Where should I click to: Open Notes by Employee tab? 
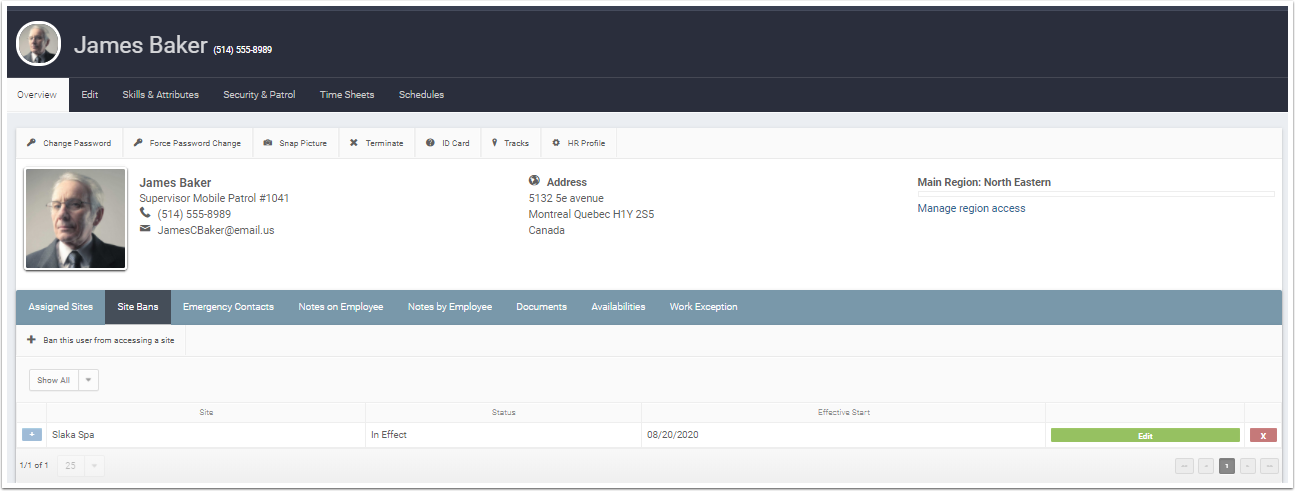450,307
